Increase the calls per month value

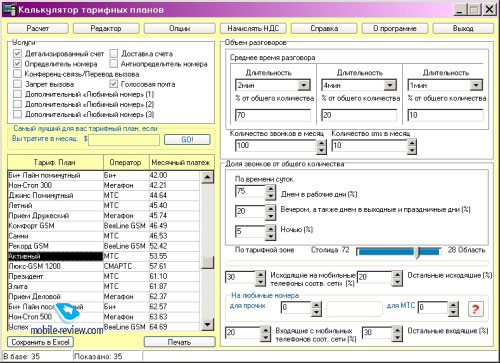[x=321, y=143]
